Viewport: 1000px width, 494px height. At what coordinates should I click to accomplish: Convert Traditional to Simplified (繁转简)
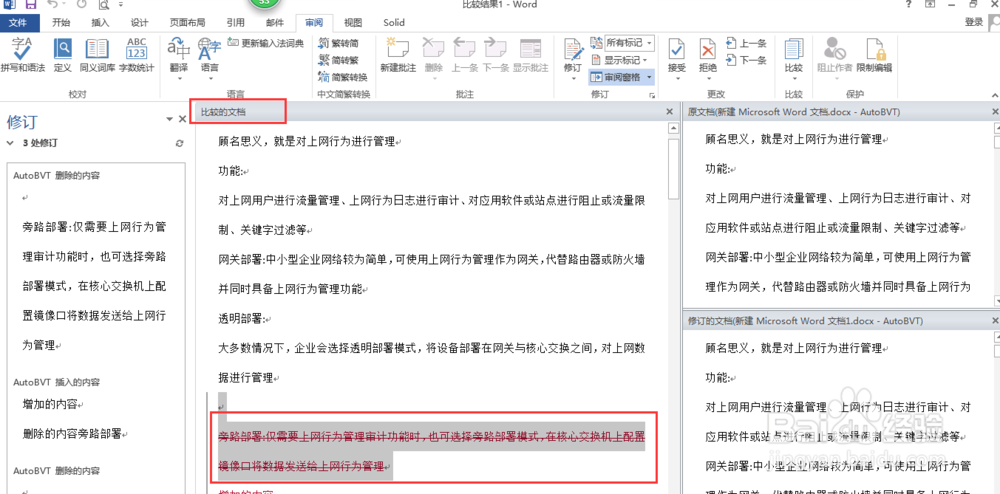(x=339, y=43)
